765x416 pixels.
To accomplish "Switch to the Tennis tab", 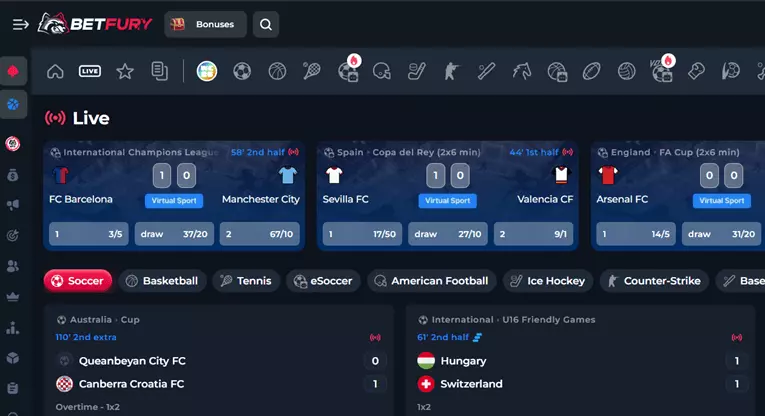I will pos(246,281).
